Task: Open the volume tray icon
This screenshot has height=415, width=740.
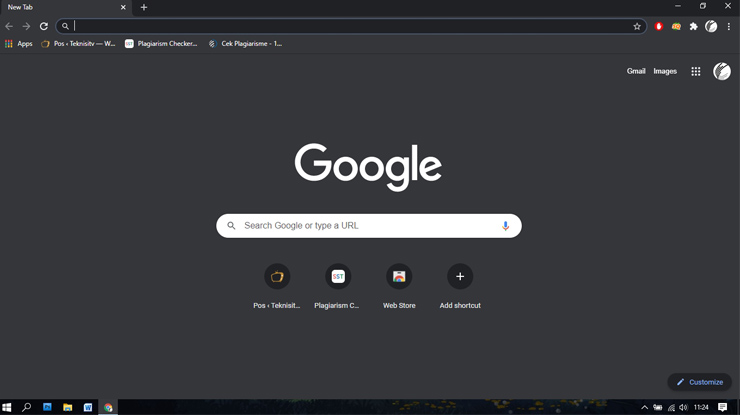Action: coord(683,407)
